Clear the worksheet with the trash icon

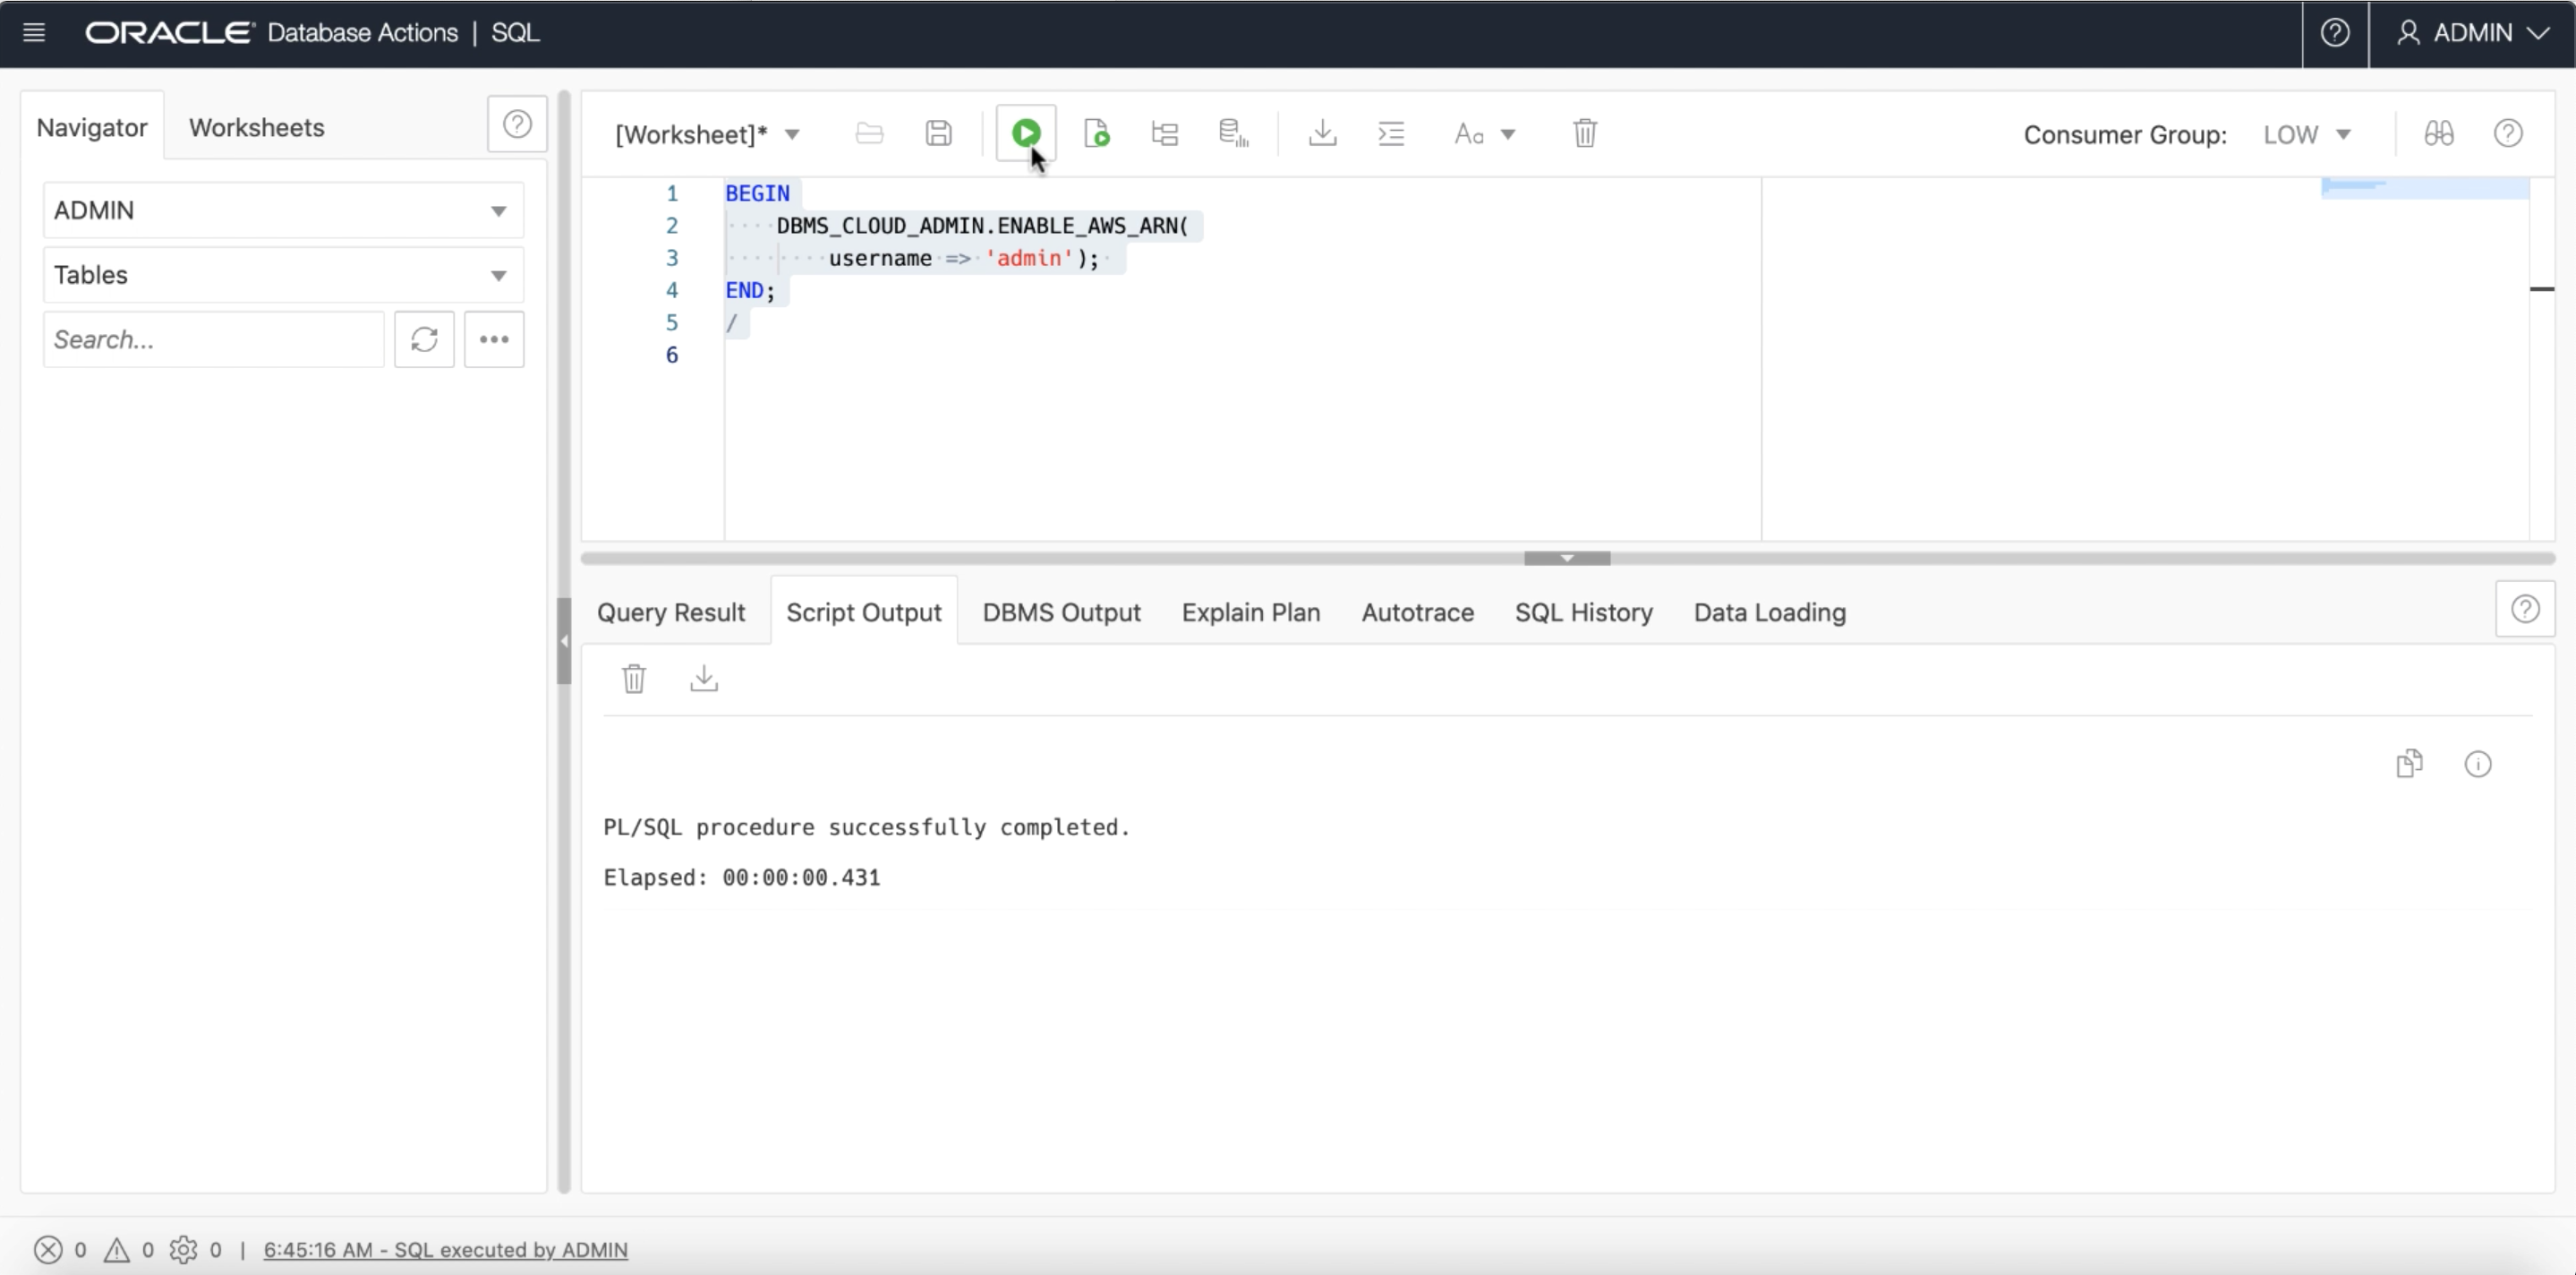pyautogui.click(x=1584, y=133)
